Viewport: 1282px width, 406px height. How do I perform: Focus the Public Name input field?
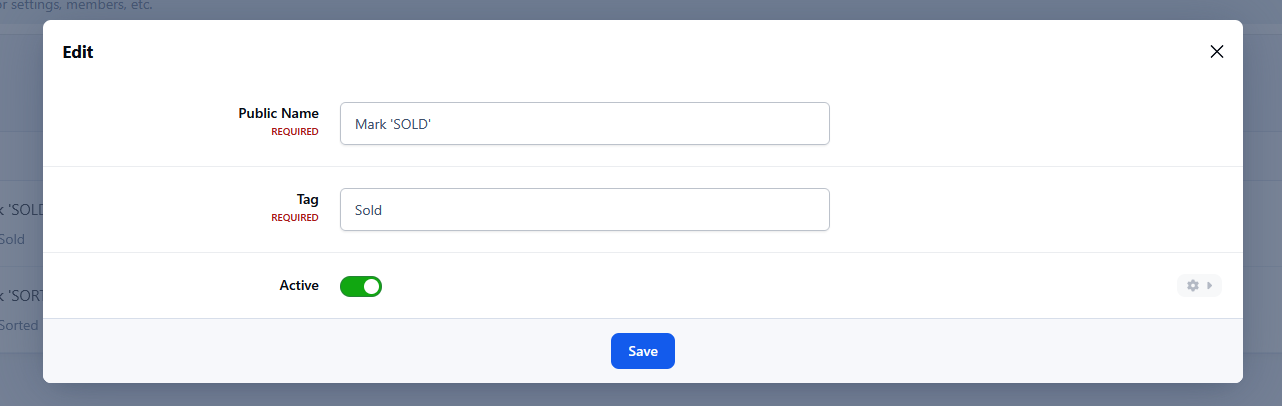click(x=584, y=124)
